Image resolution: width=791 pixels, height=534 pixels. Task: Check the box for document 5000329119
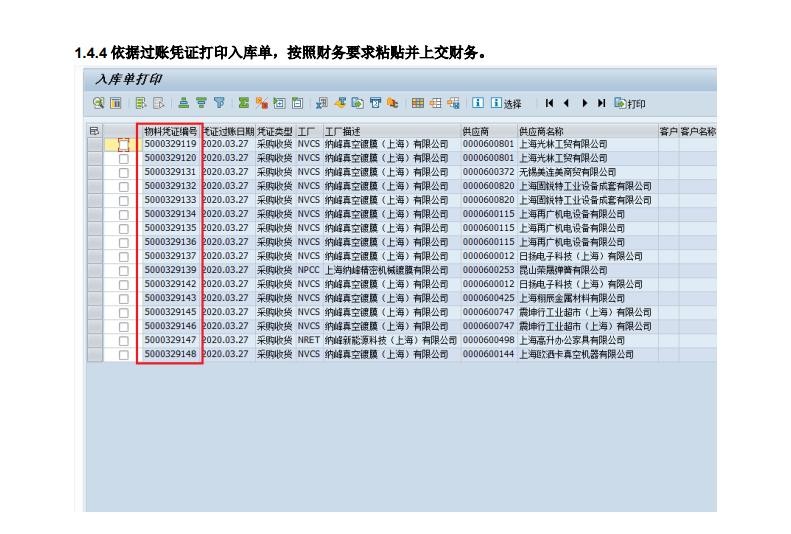point(124,144)
